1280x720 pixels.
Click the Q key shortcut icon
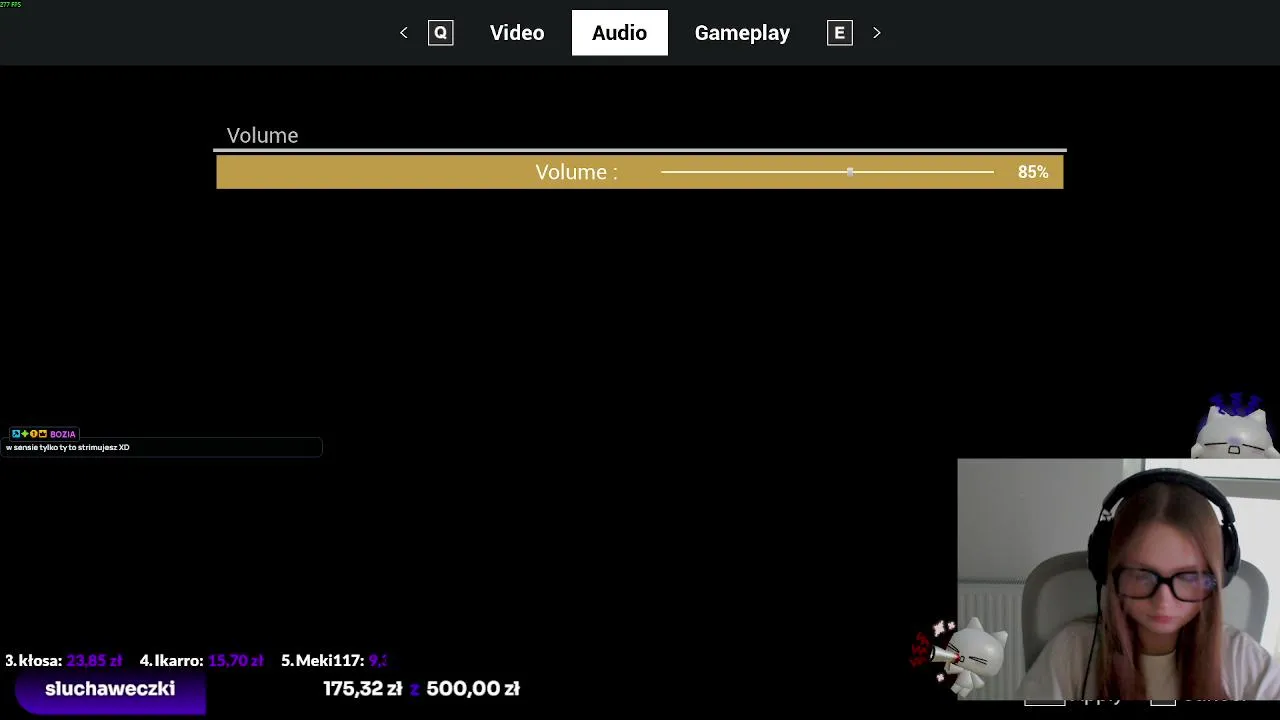pyautogui.click(x=440, y=33)
